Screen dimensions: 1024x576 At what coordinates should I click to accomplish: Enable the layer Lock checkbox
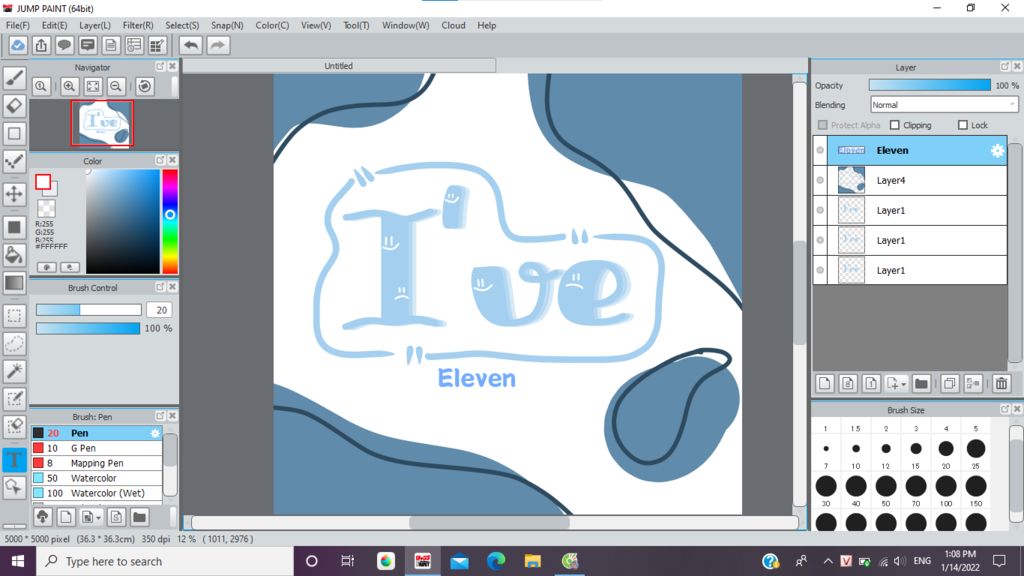point(963,125)
